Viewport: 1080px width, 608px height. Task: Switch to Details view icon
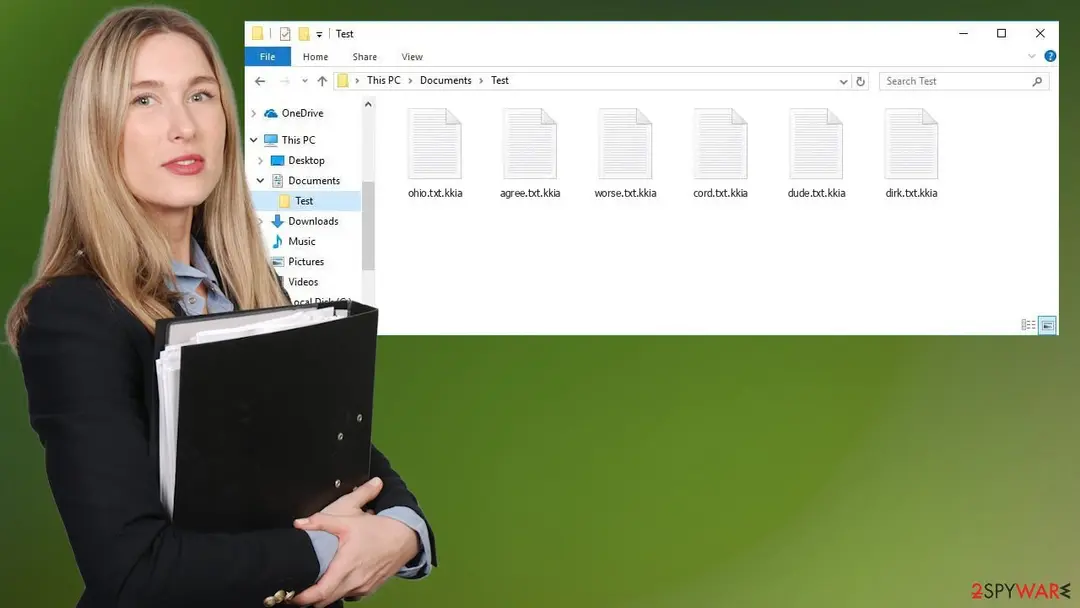point(1028,325)
